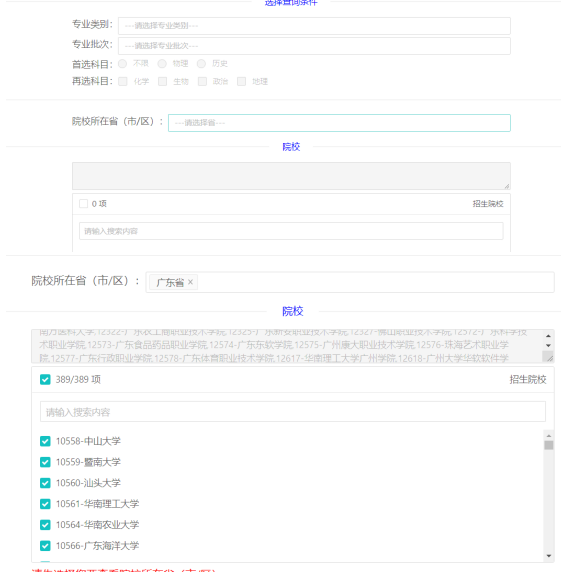Screen dimensions: 561x572
Task: Click the upper 请输入搜索内容 search field
Action: tap(291, 231)
